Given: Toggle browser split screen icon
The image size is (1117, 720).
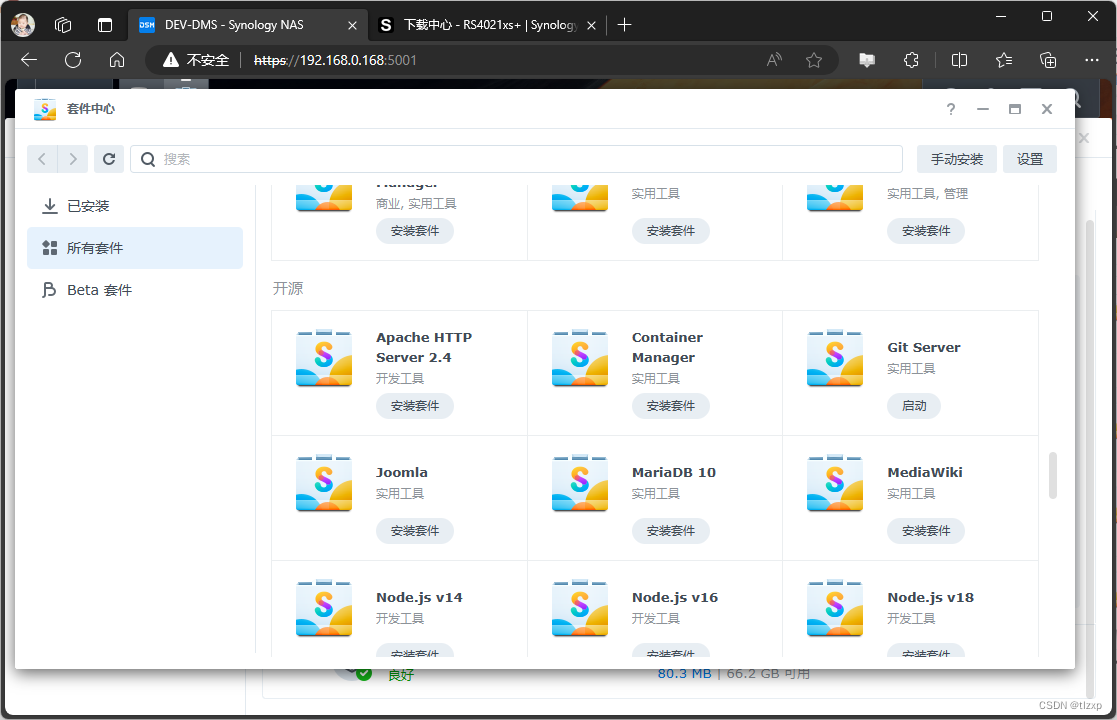Looking at the screenshot, I should [x=960, y=61].
